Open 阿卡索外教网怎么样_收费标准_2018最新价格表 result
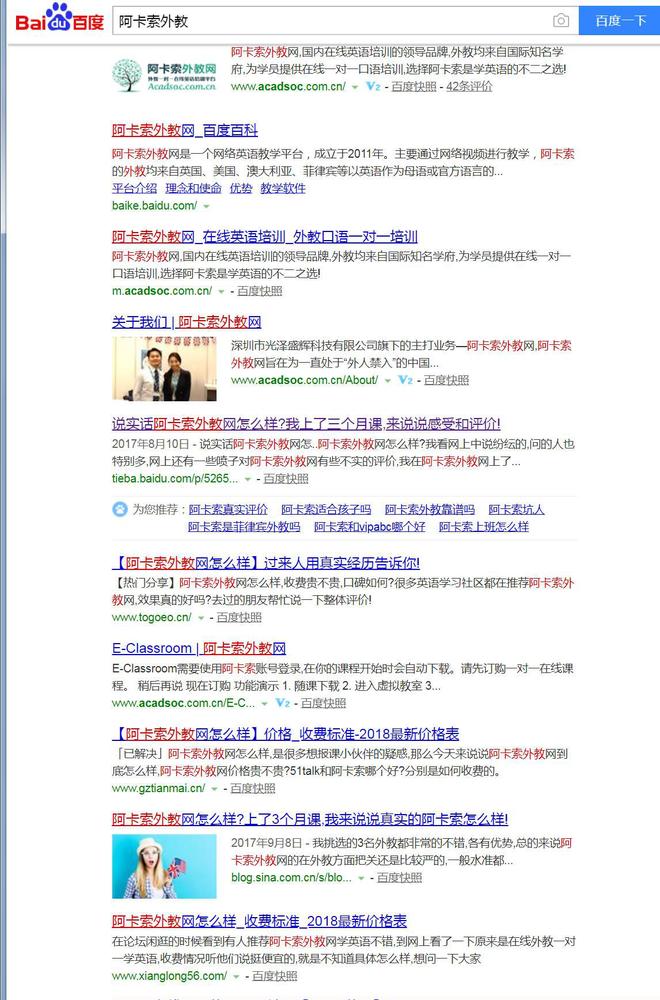The width and height of the screenshot is (660, 1000). (x=260, y=921)
